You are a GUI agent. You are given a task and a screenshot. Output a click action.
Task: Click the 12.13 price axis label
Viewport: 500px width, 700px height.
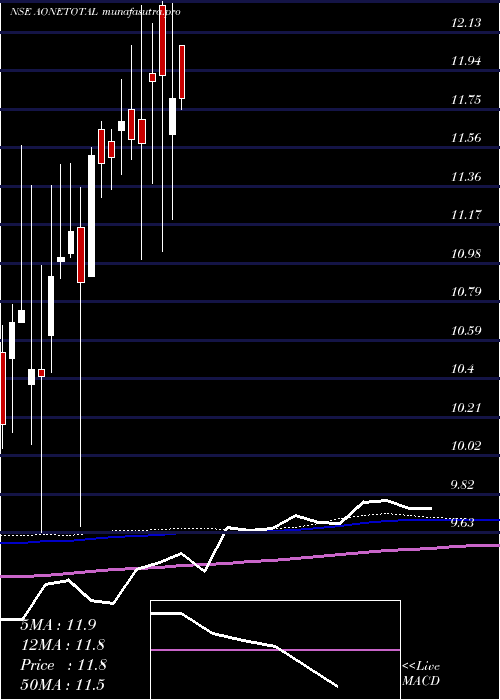466,22
